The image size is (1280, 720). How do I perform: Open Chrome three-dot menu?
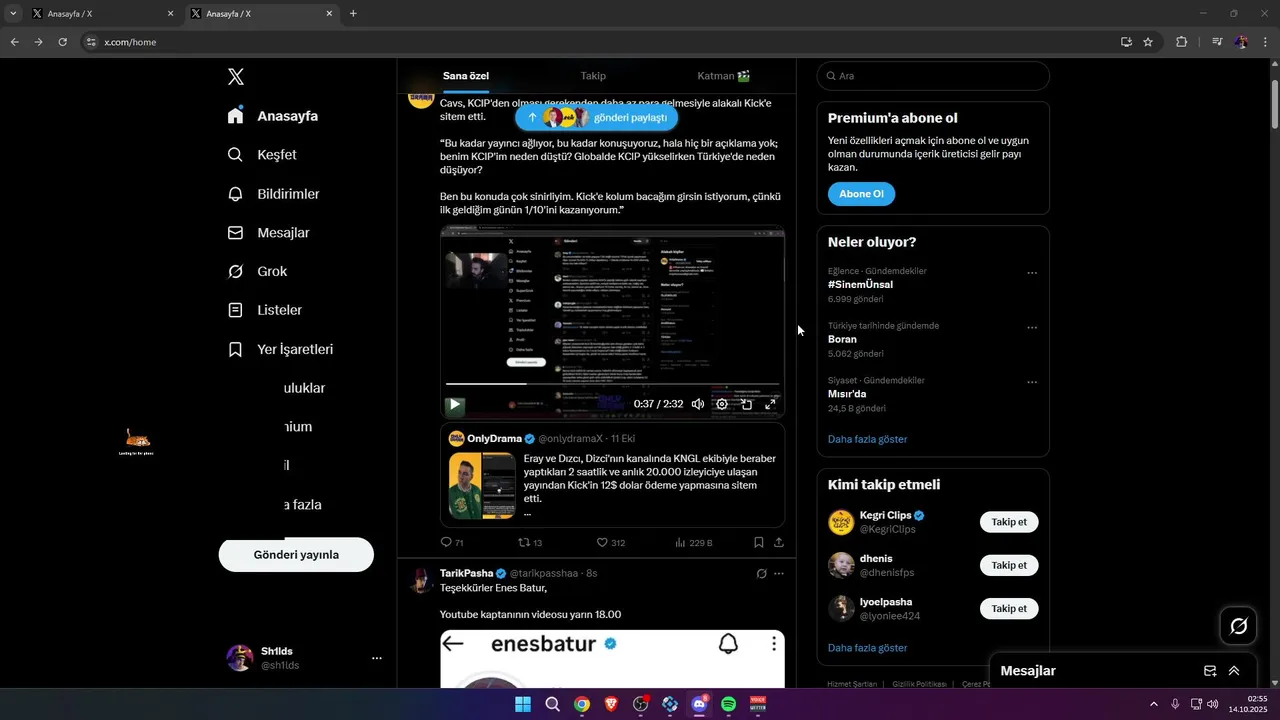point(1266,42)
